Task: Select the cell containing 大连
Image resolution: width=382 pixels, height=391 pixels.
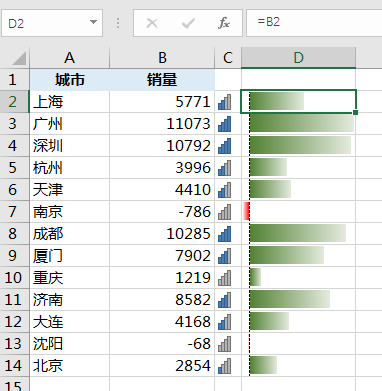Action: (x=69, y=322)
